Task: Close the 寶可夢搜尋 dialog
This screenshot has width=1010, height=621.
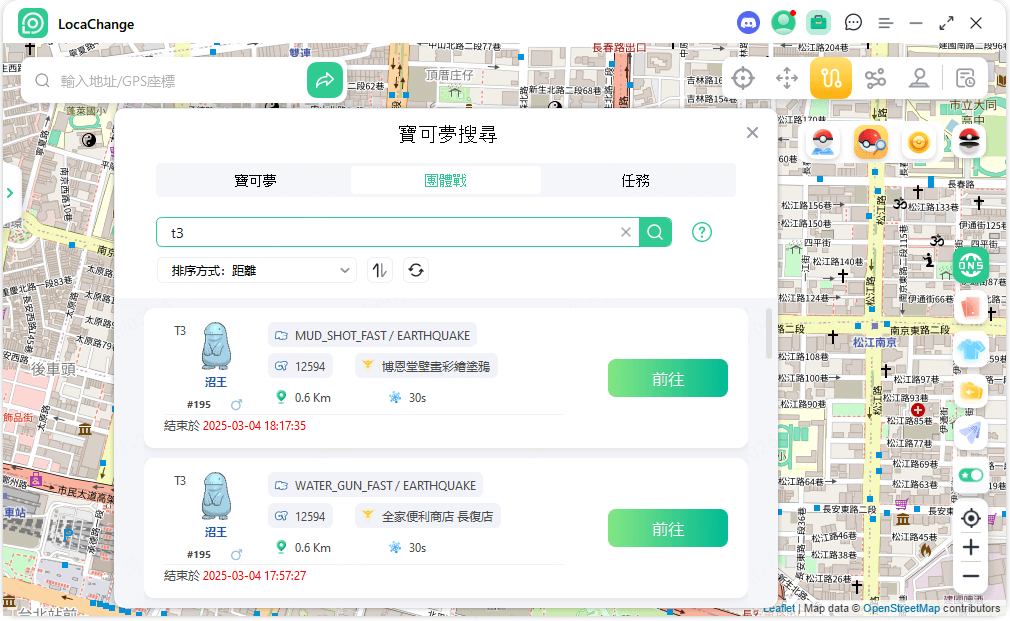Action: point(752,133)
